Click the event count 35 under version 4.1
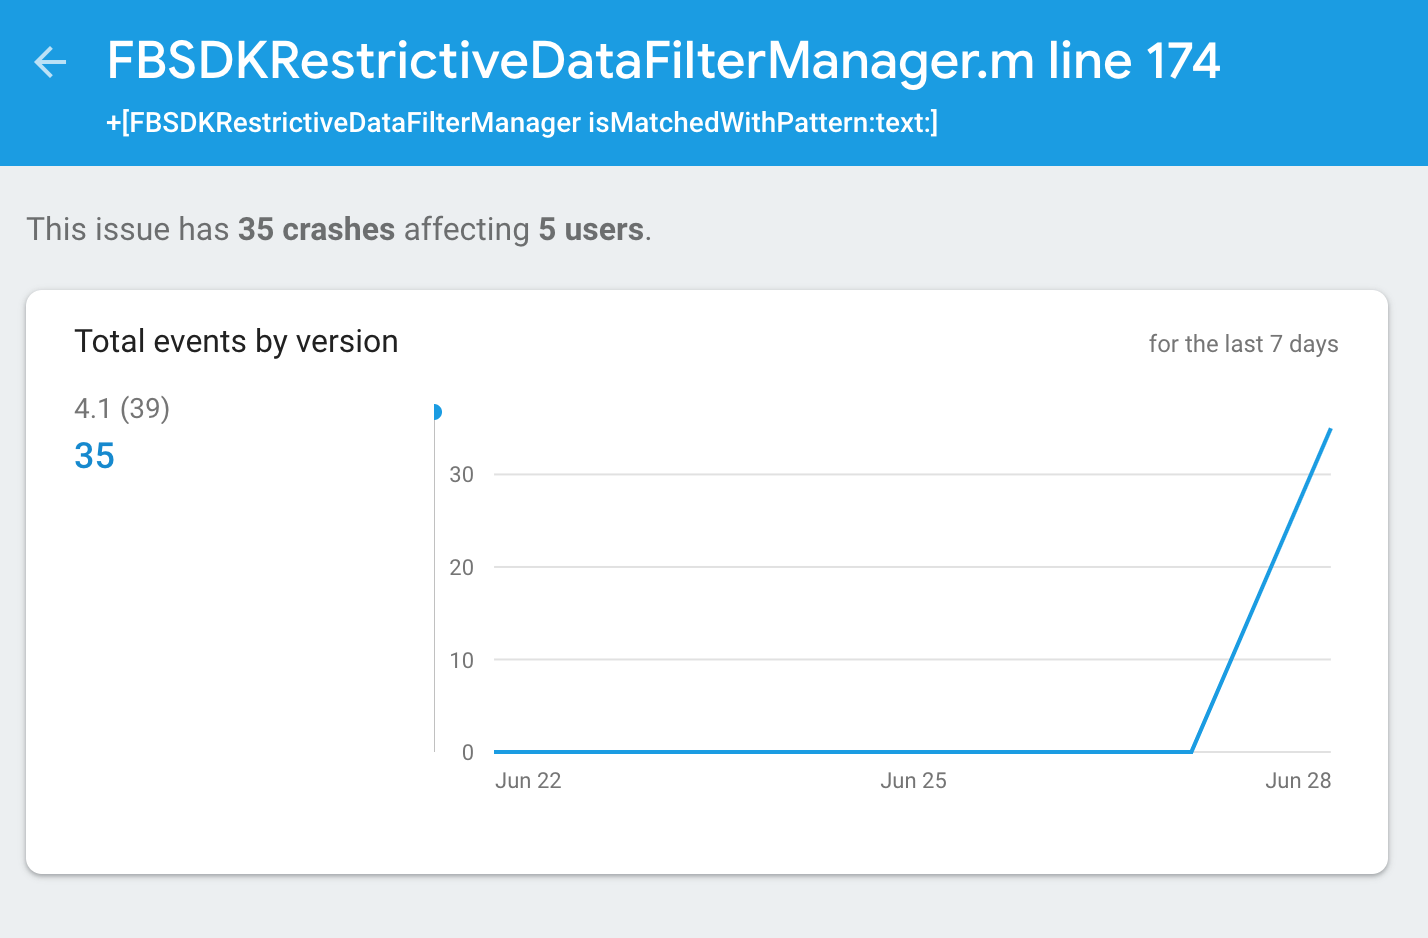The image size is (1428, 938). 93,455
